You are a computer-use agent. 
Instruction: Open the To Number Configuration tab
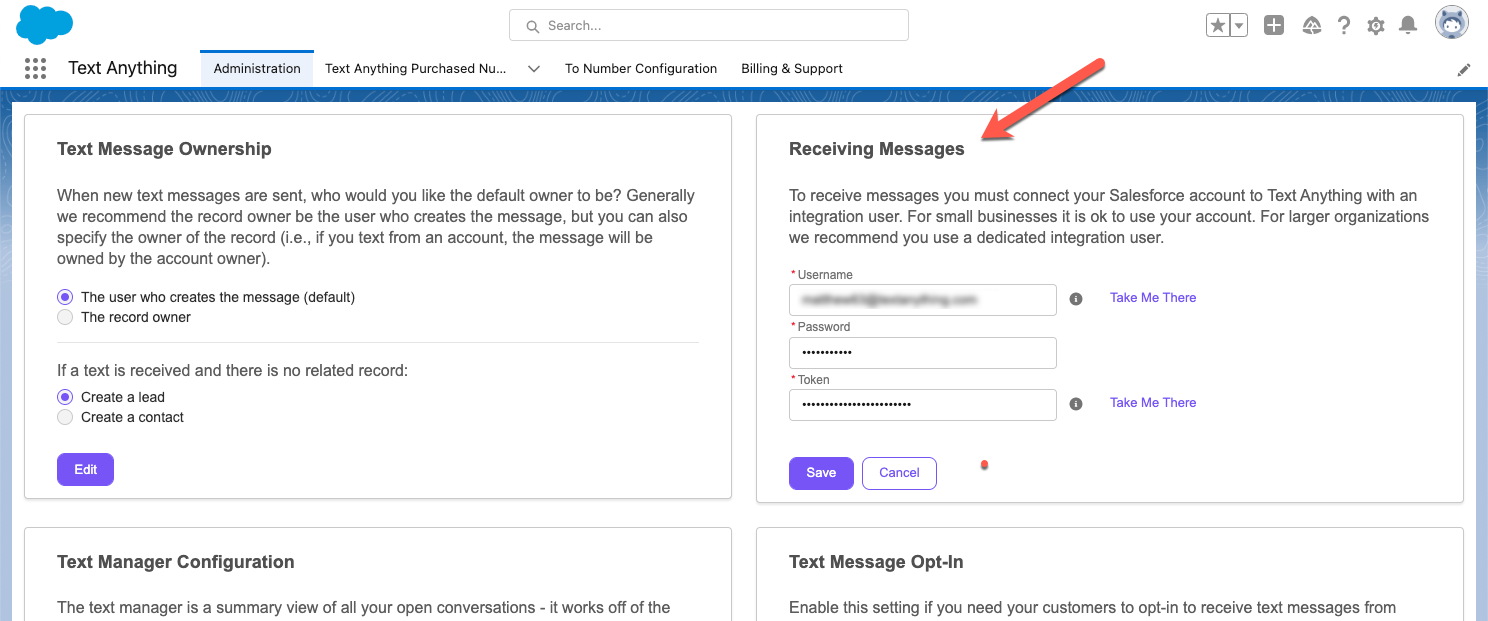(x=641, y=68)
